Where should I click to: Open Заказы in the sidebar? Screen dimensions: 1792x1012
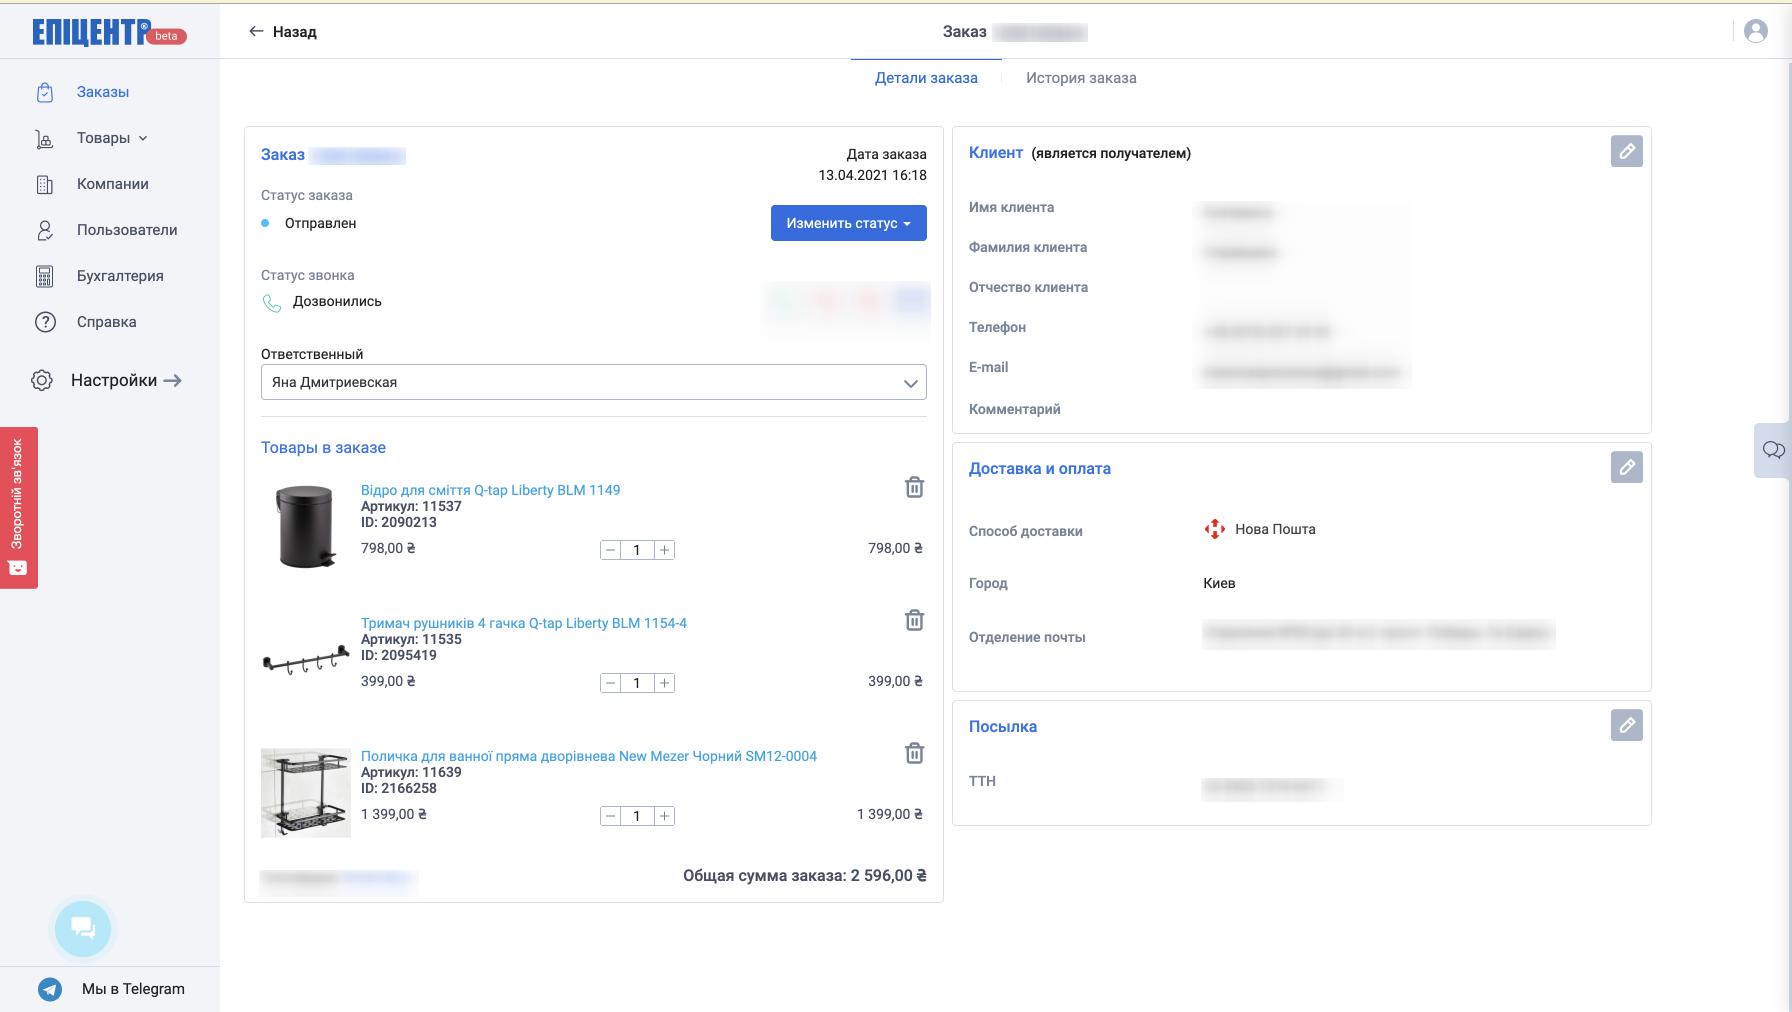[x=102, y=92]
